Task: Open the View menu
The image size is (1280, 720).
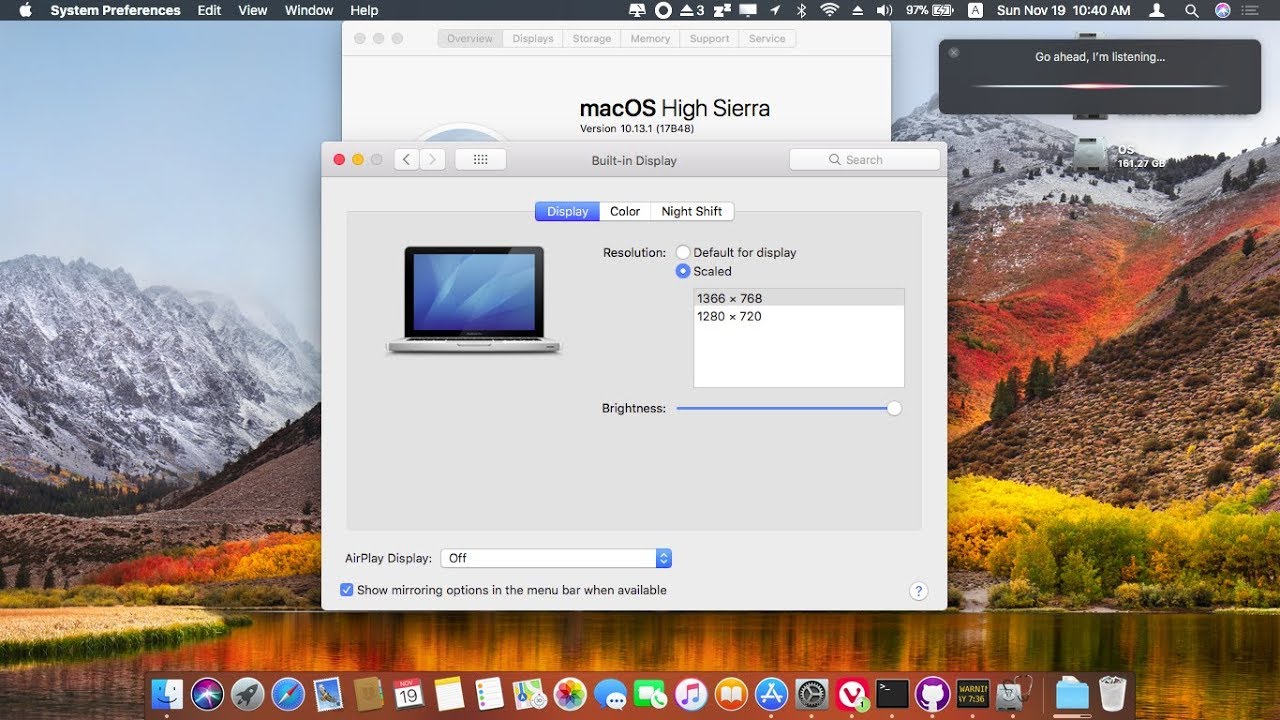Action: (253, 10)
